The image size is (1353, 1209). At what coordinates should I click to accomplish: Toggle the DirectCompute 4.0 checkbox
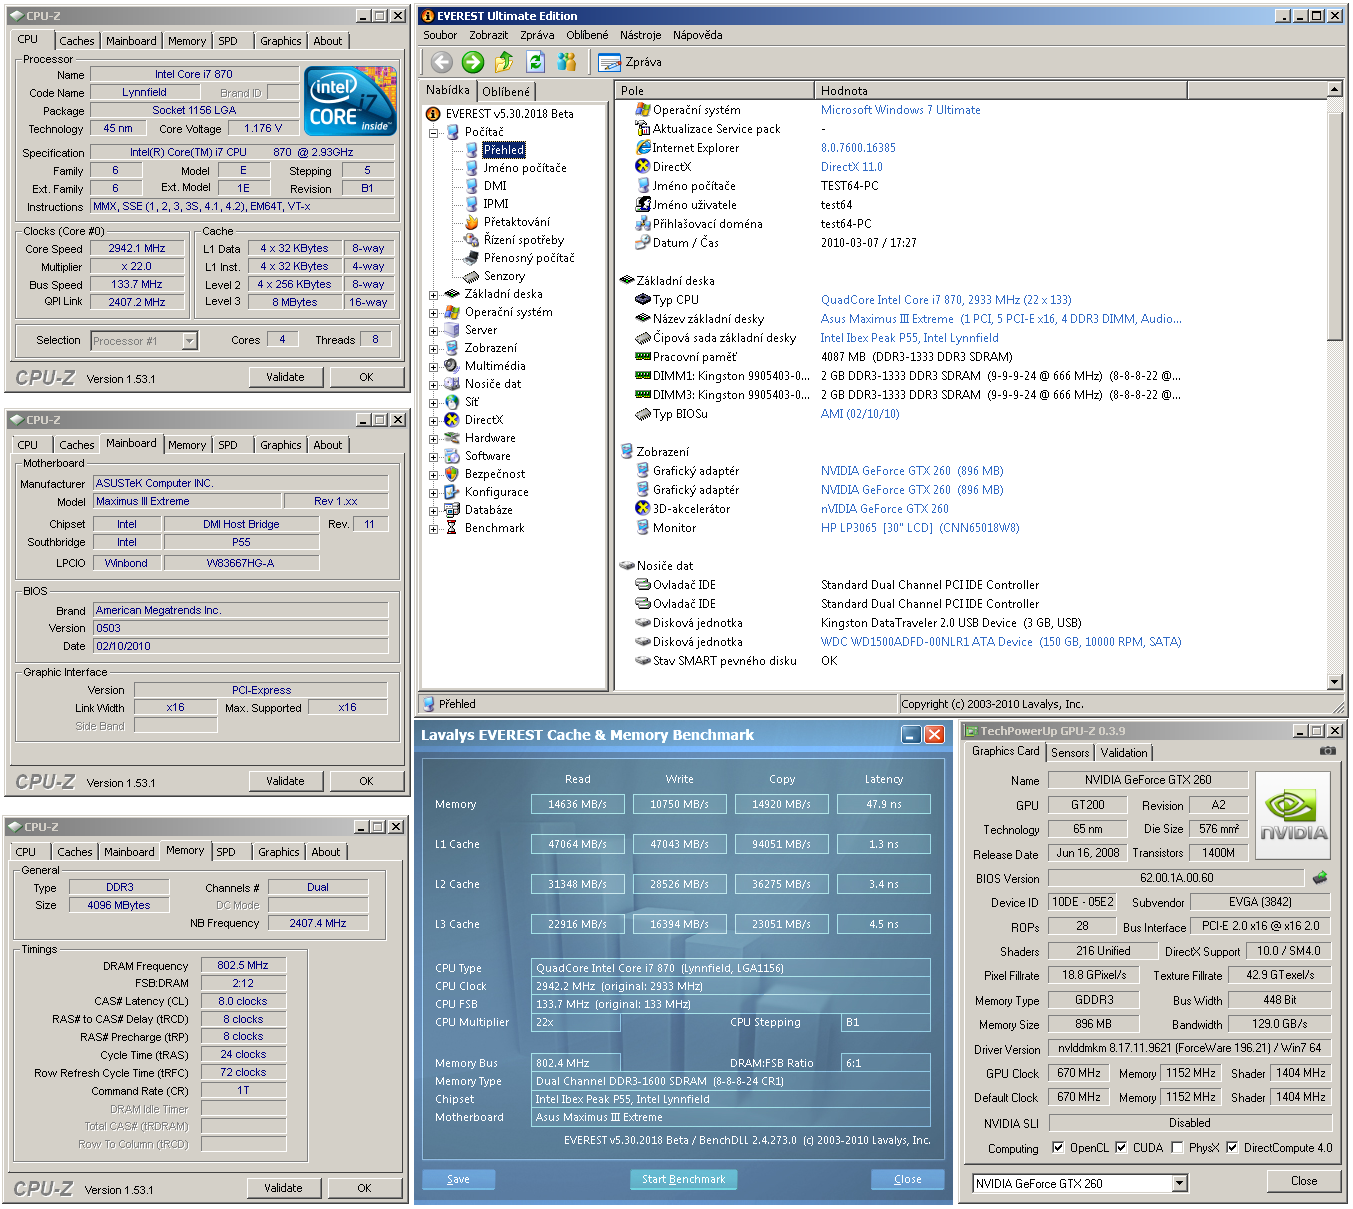(1232, 1148)
